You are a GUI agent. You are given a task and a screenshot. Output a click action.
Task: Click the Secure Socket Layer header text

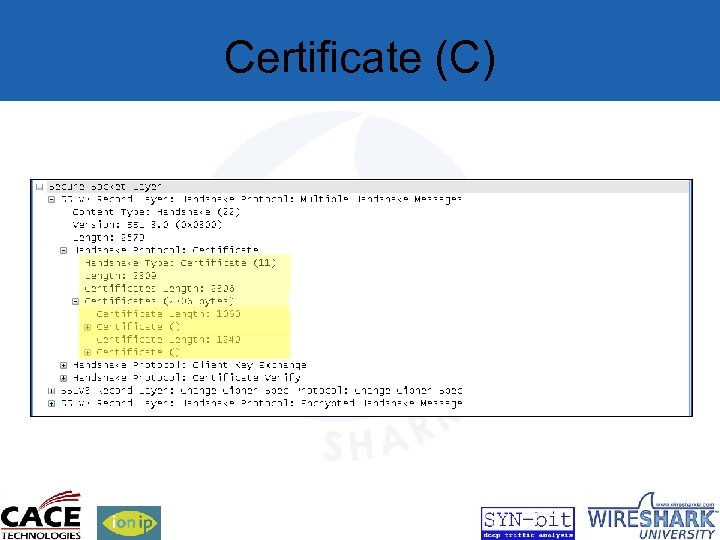pyautogui.click(x=105, y=186)
